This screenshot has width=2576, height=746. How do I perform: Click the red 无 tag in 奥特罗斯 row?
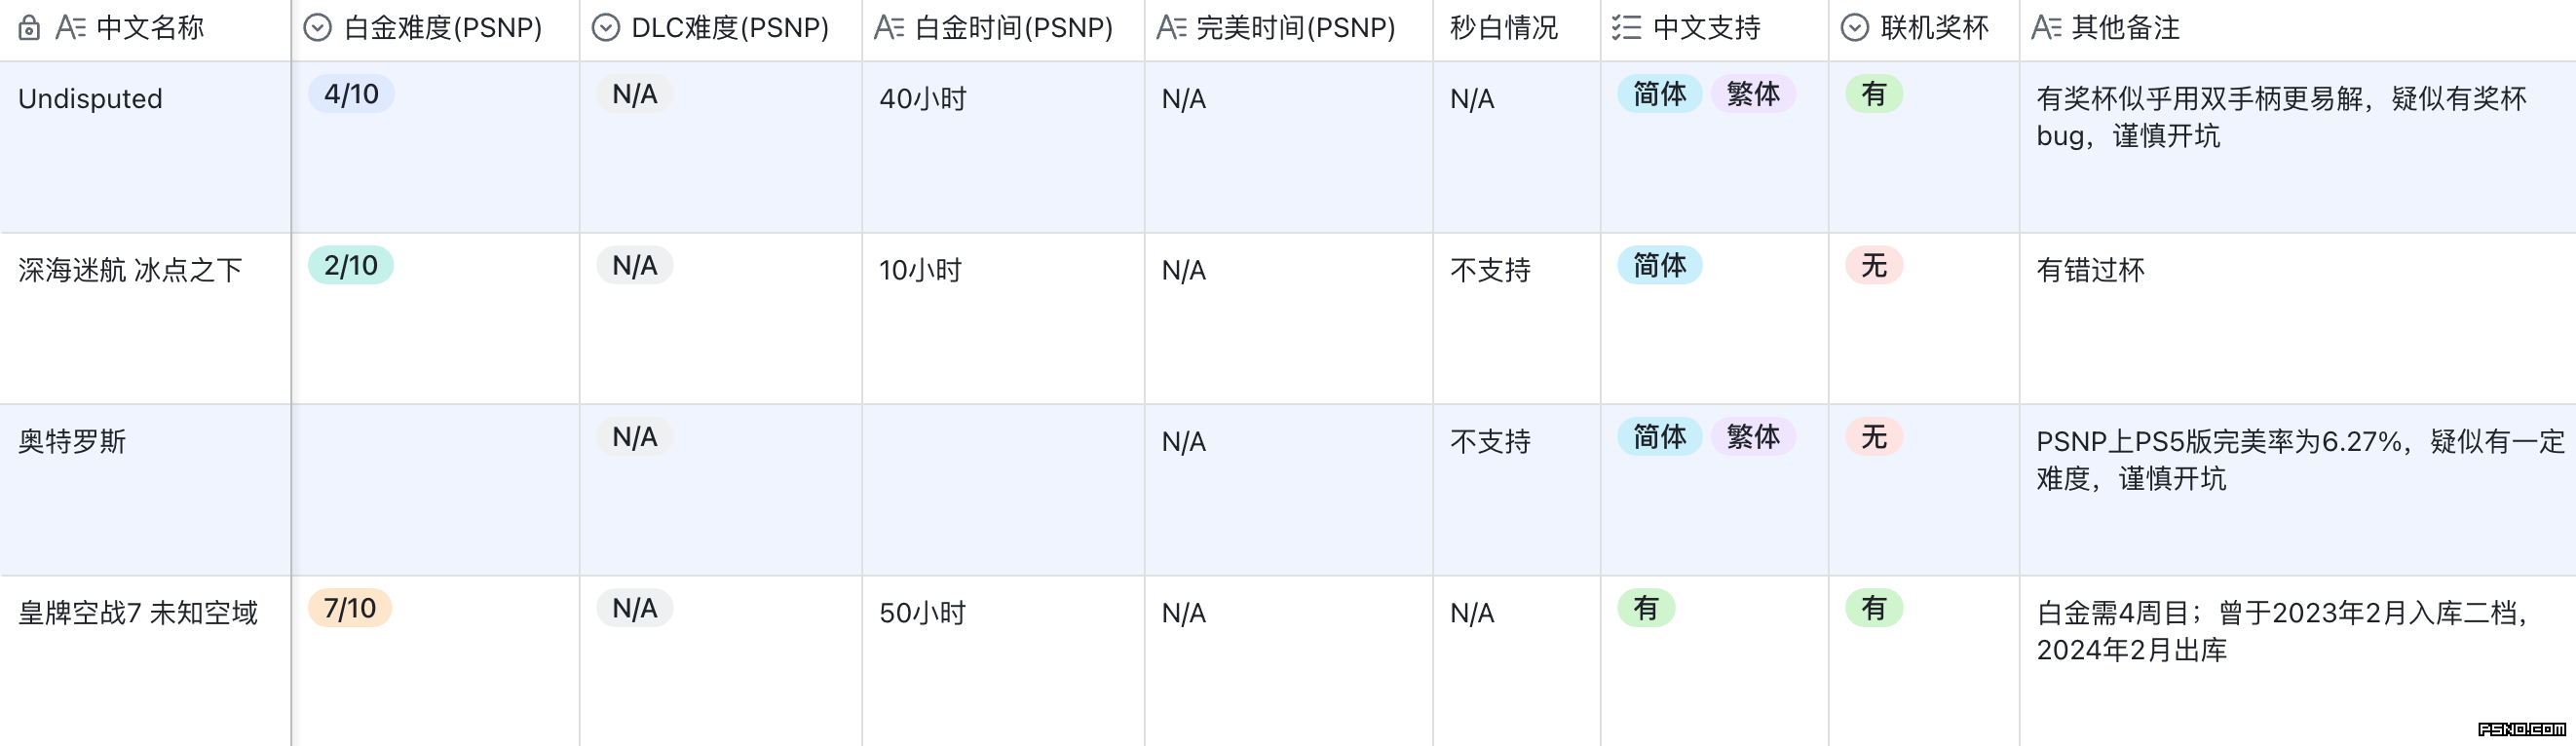[1873, 438]
